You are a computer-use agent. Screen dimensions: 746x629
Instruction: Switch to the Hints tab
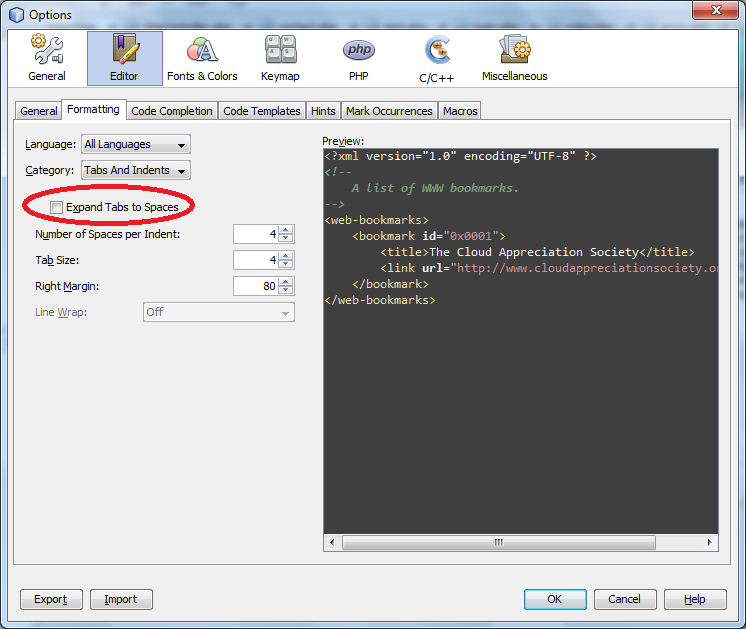point(323,111)
